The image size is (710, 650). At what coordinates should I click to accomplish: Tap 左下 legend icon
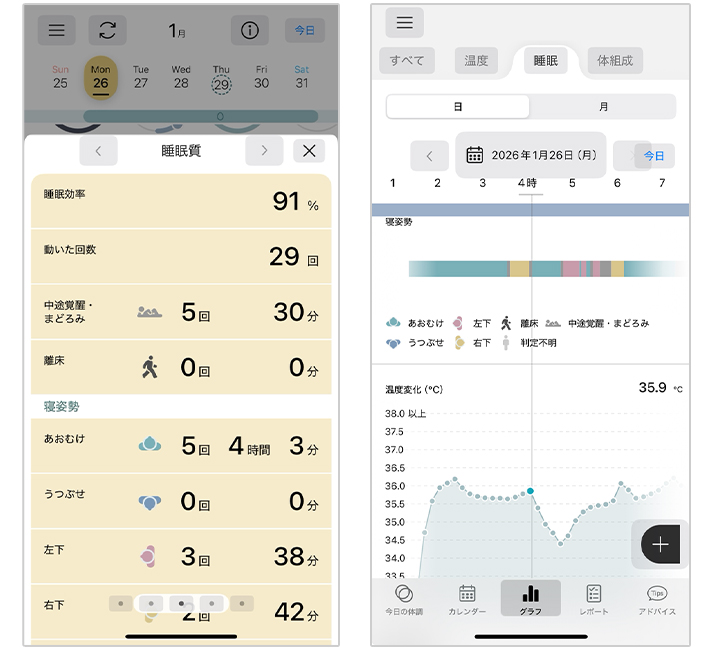pyautogui.click(x=458, y=323)
